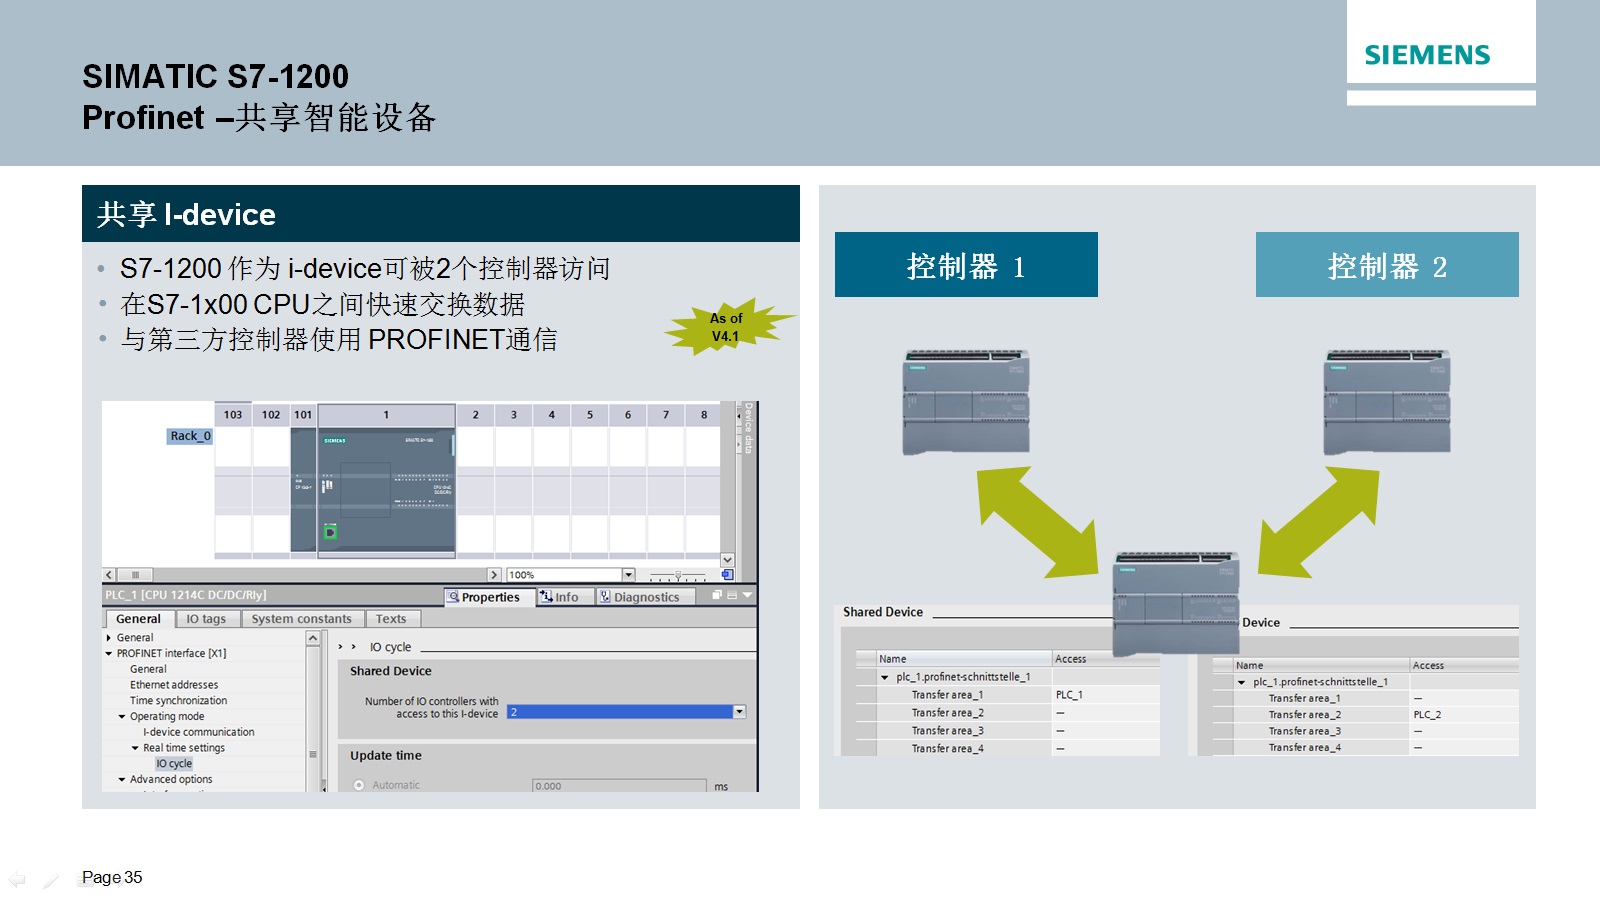Click the previous slide arrow icon

(x=17, y=879)
